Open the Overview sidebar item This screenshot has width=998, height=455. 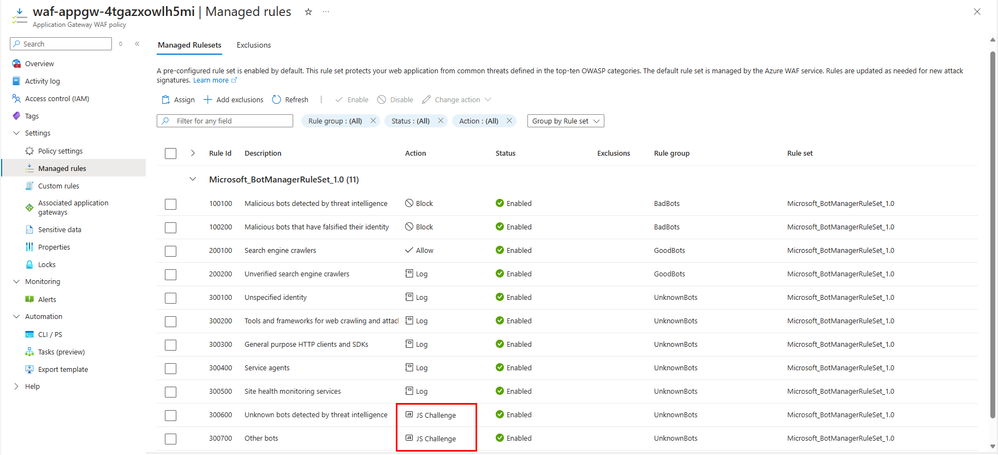click(x=39, y=64)
